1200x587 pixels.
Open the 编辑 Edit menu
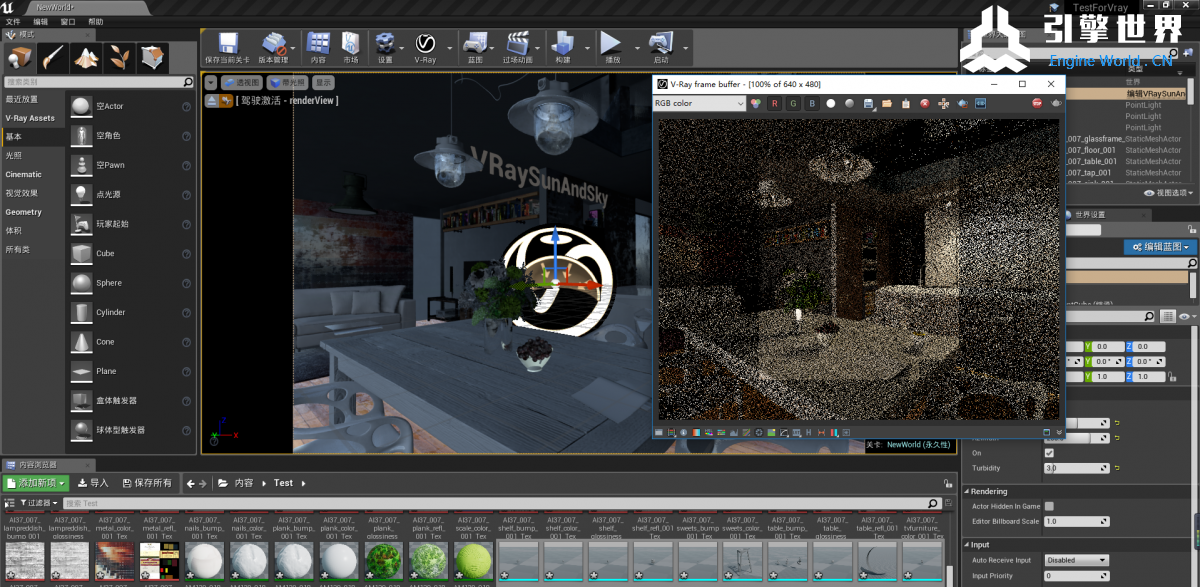(40, 21)
